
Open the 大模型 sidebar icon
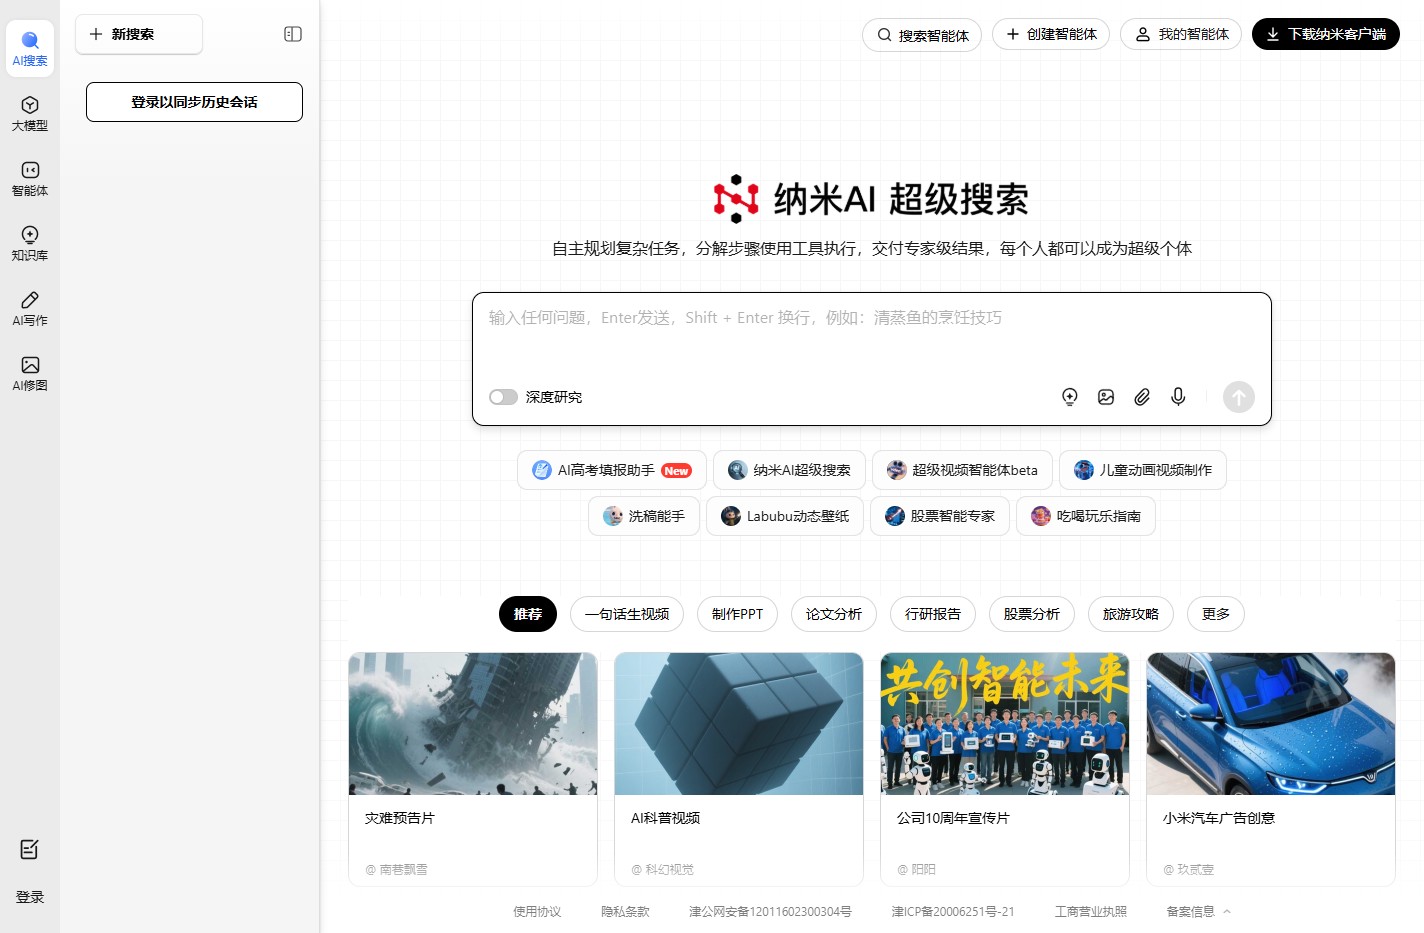pos(30,113)
